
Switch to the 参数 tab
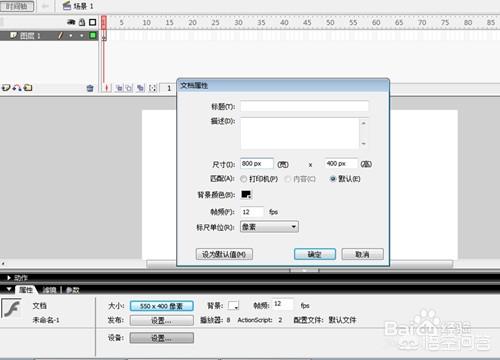(72, 290)
